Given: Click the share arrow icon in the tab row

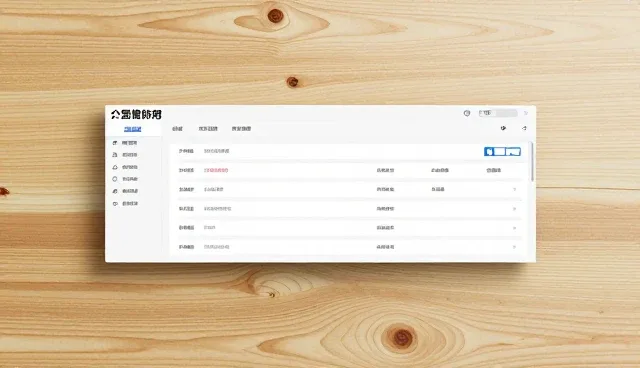Looking at the screenshot, I should coord(524,128).
